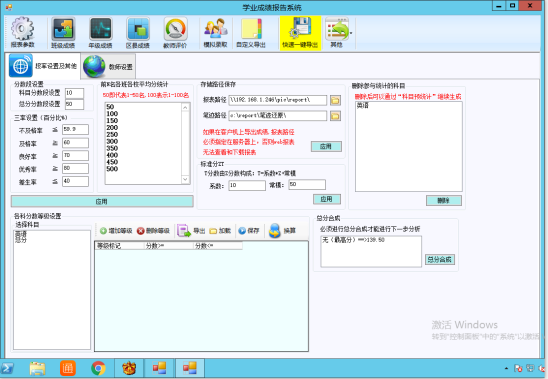The image size is (548, 379).
Task: Open the crown icon app on taskbar
Action: pyautogui.click(x=129, y=369)
